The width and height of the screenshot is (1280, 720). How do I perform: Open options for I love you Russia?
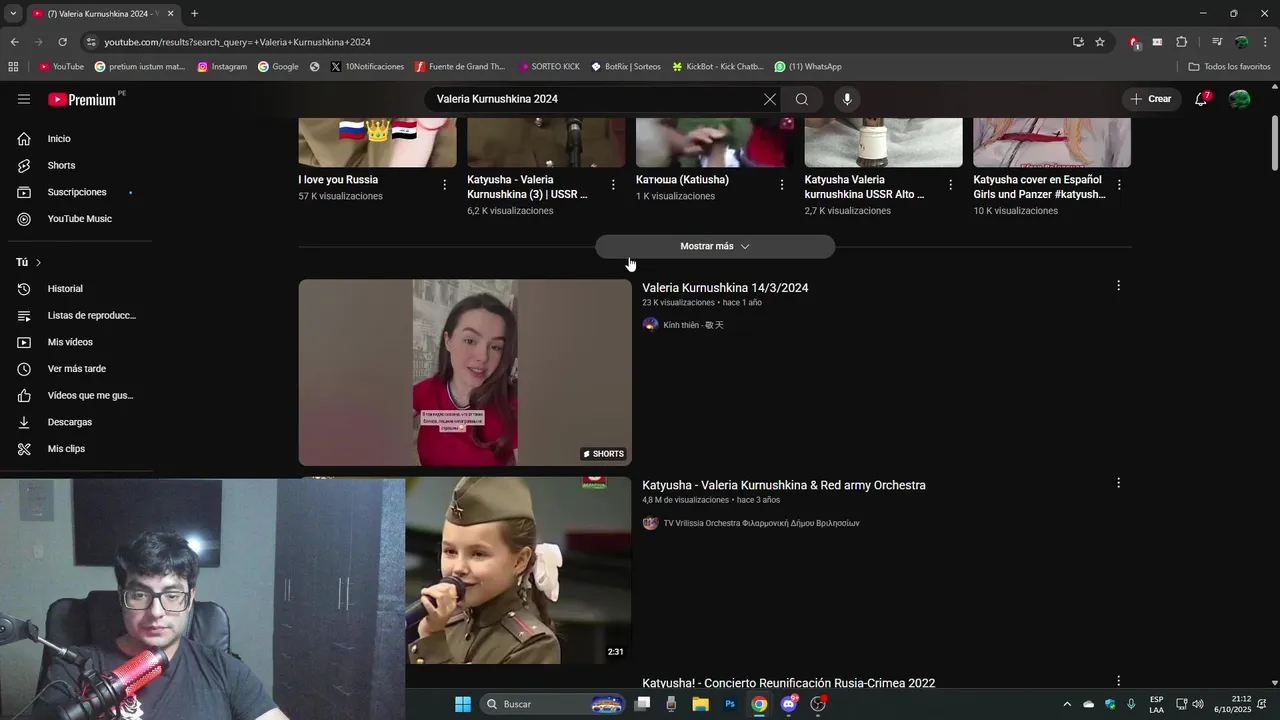(444, 184)
